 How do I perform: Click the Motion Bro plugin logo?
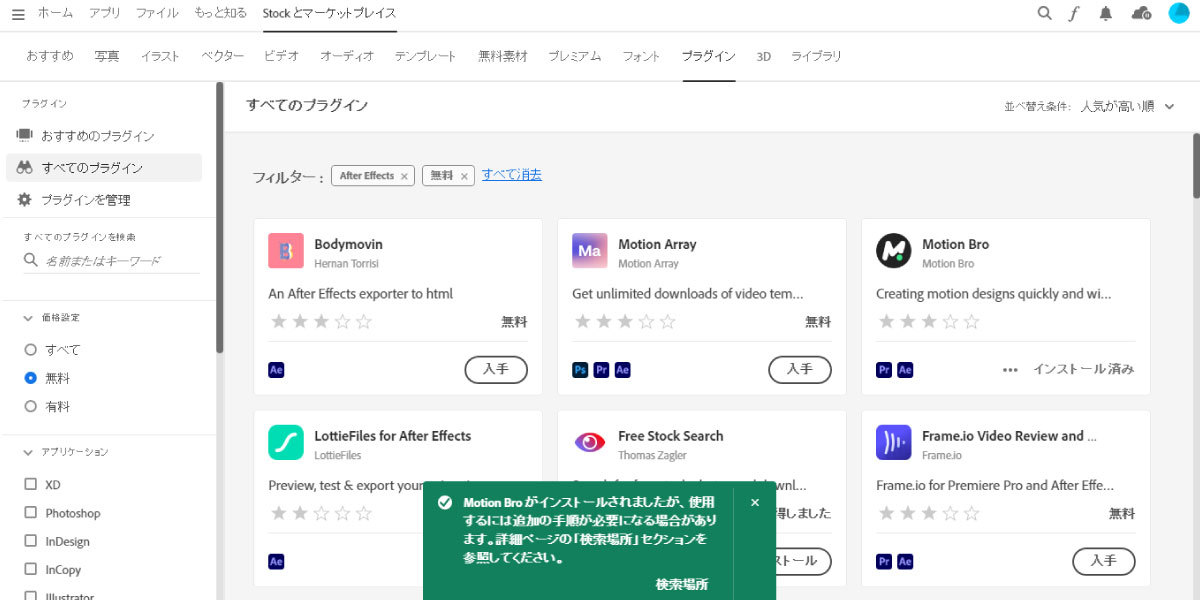pos(894,251)
